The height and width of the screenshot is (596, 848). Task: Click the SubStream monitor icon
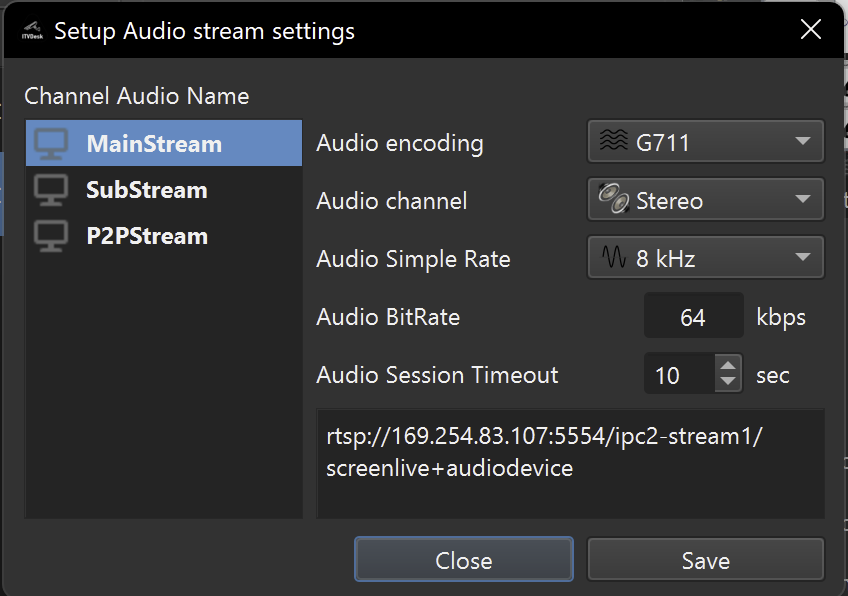[51, 190]
